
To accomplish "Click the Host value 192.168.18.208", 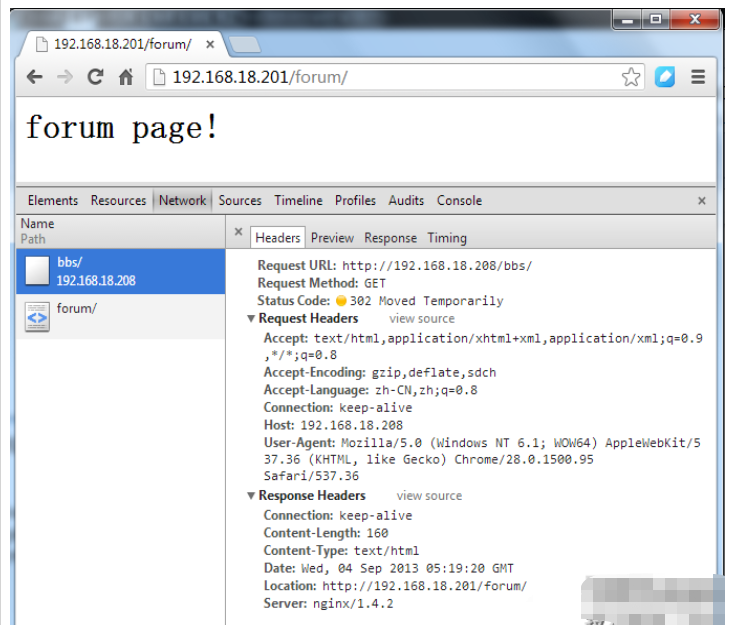I will (352, 425).
